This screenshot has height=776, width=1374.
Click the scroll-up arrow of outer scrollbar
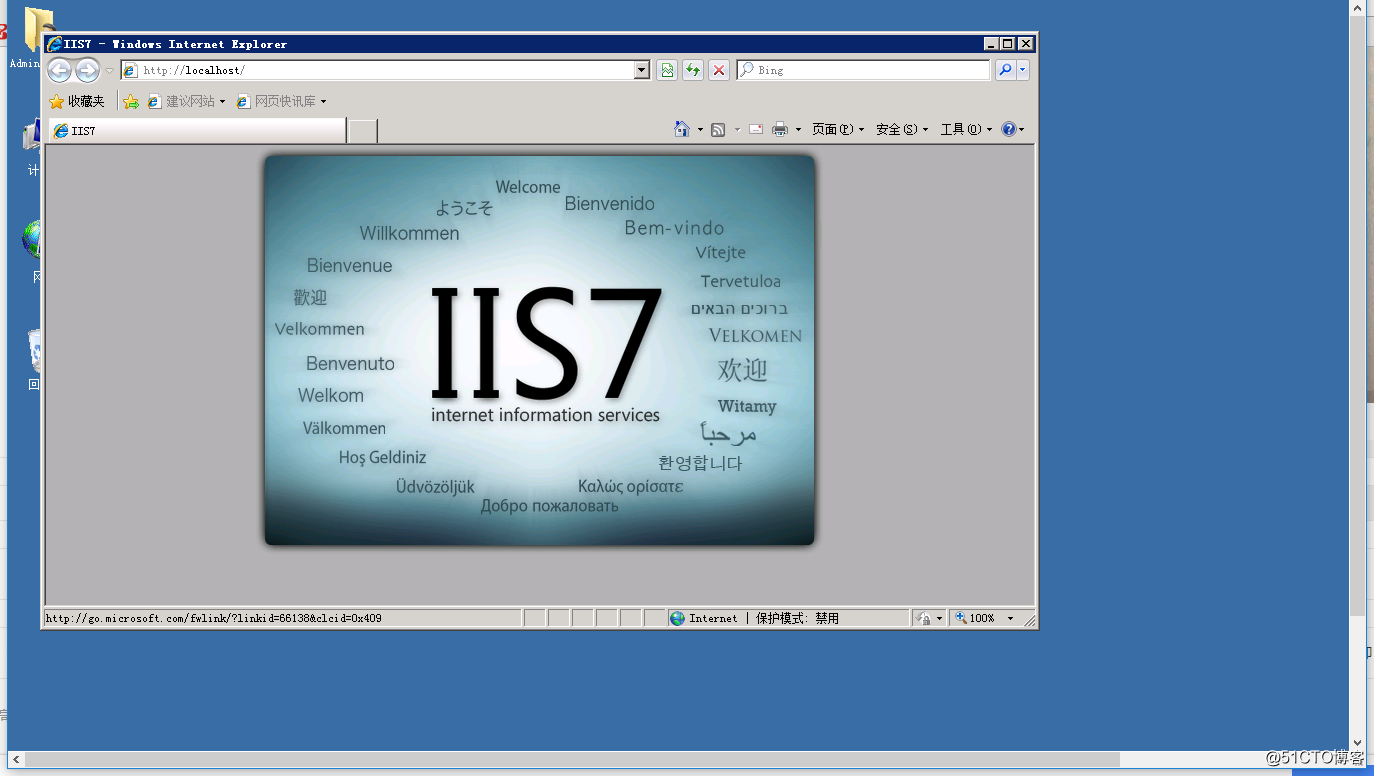[x=1358, y=8]
